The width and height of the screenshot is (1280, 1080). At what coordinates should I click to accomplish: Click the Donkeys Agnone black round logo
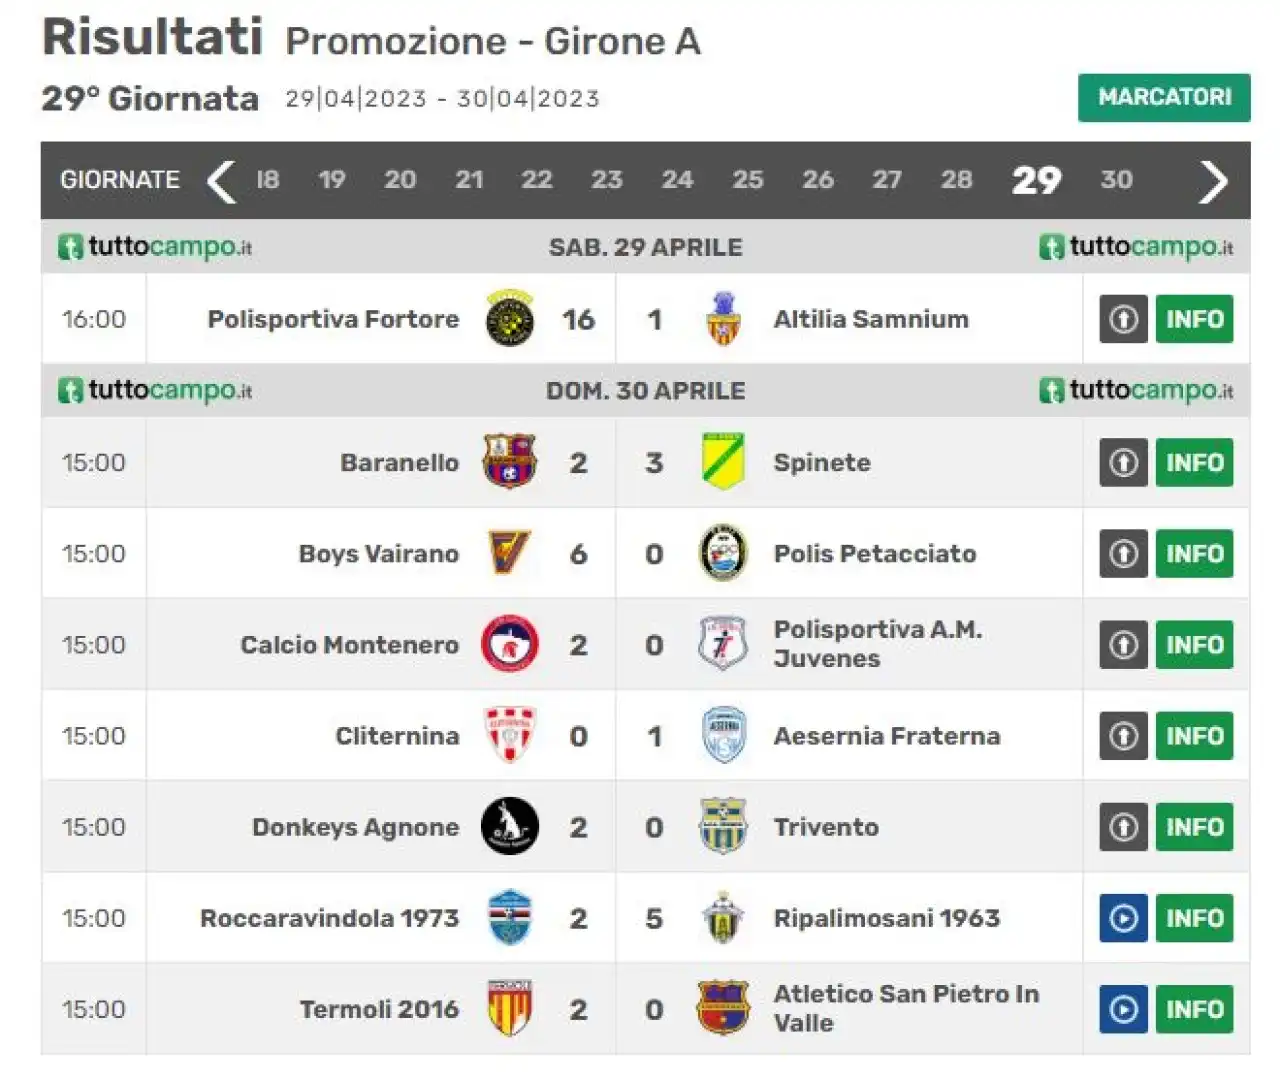click(x=510, y=827)
